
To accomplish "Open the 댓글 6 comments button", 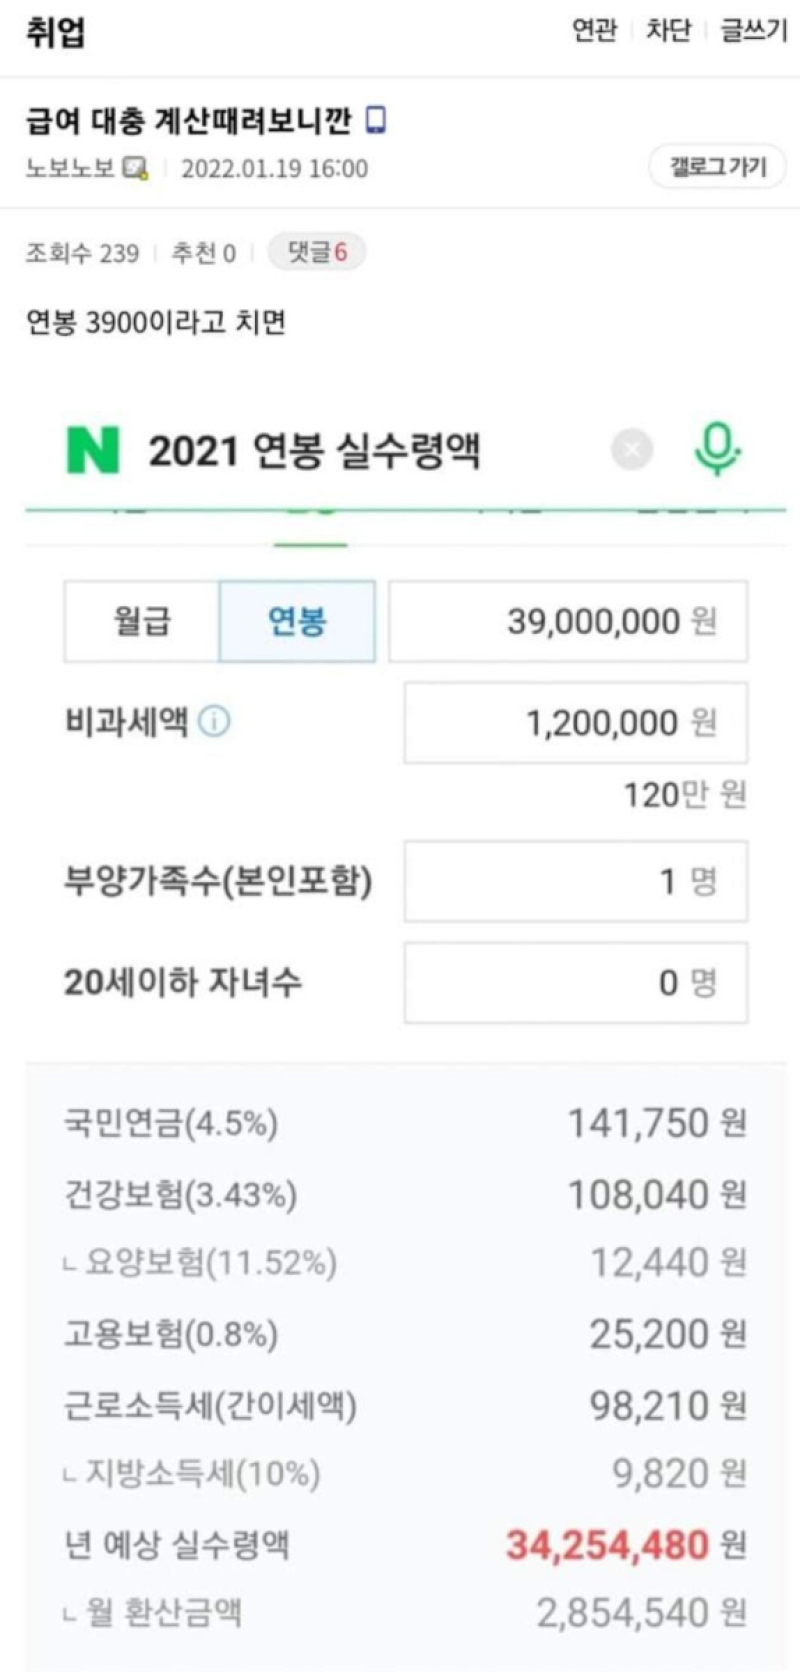I will pyautogui.click(x=317, y=252).
